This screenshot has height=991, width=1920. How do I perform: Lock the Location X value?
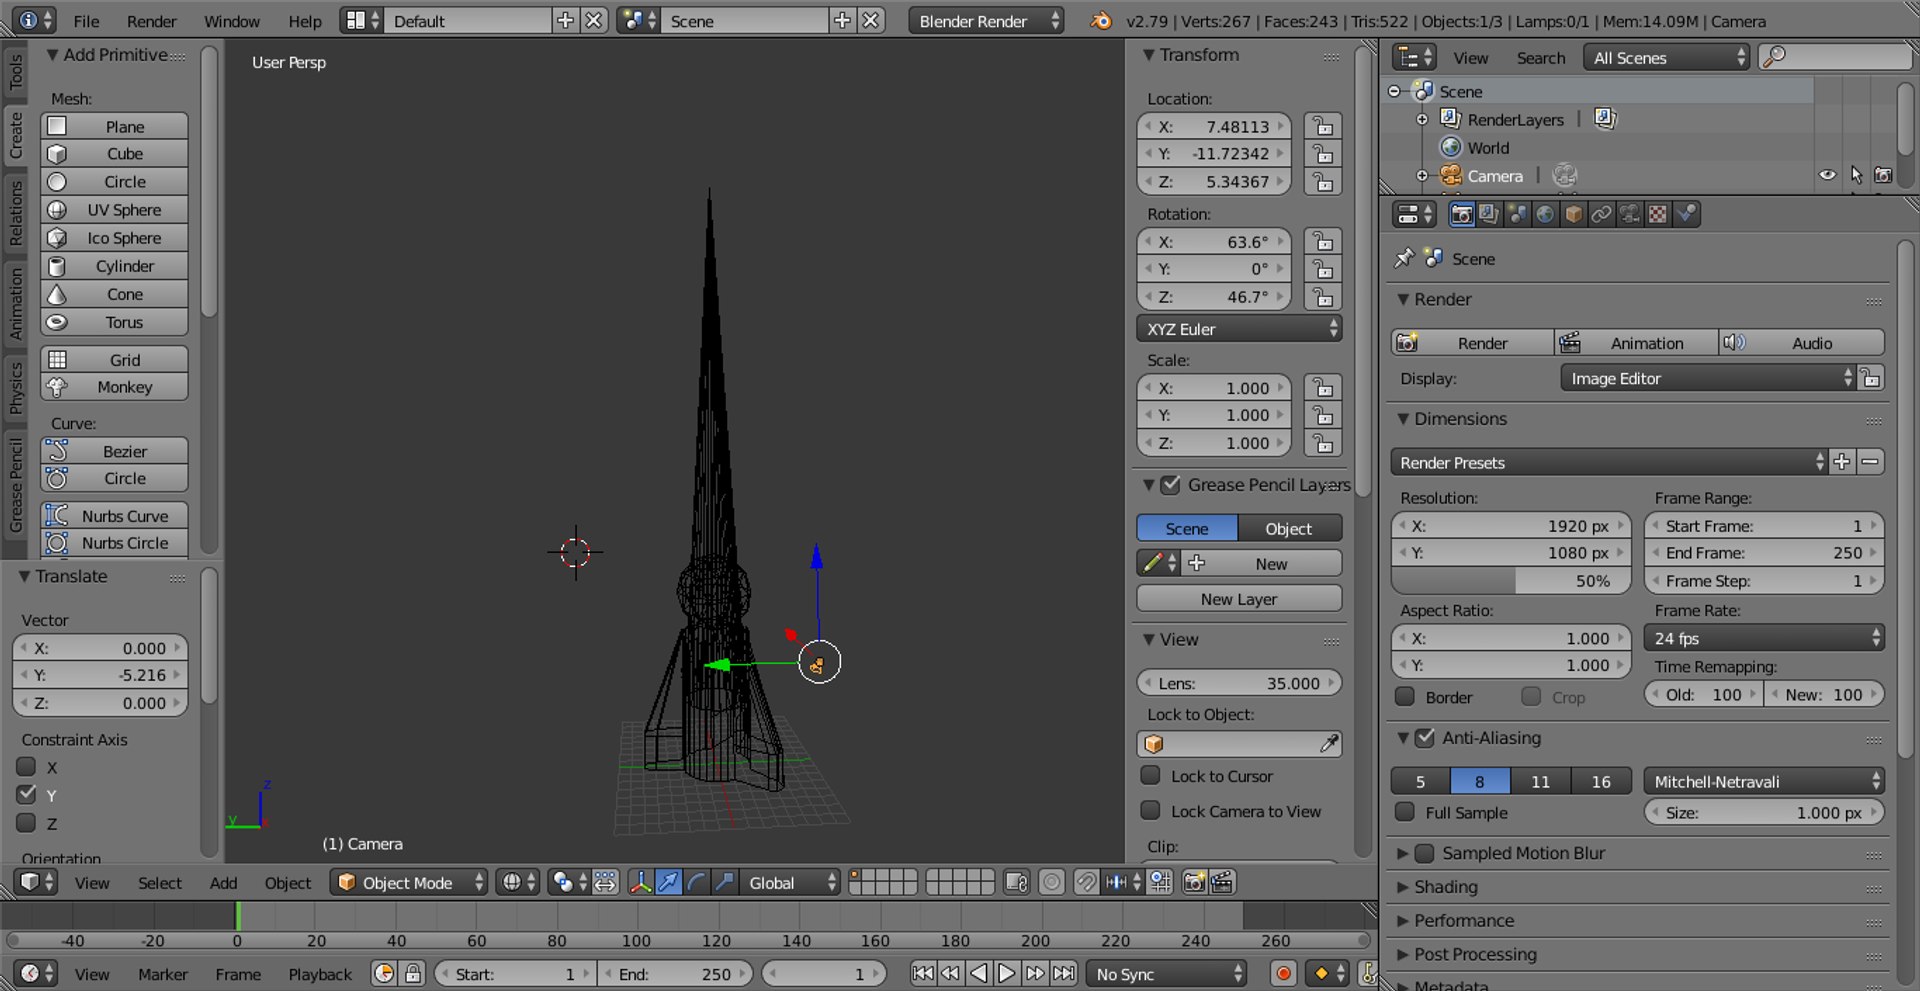[x=1323, y=126]
